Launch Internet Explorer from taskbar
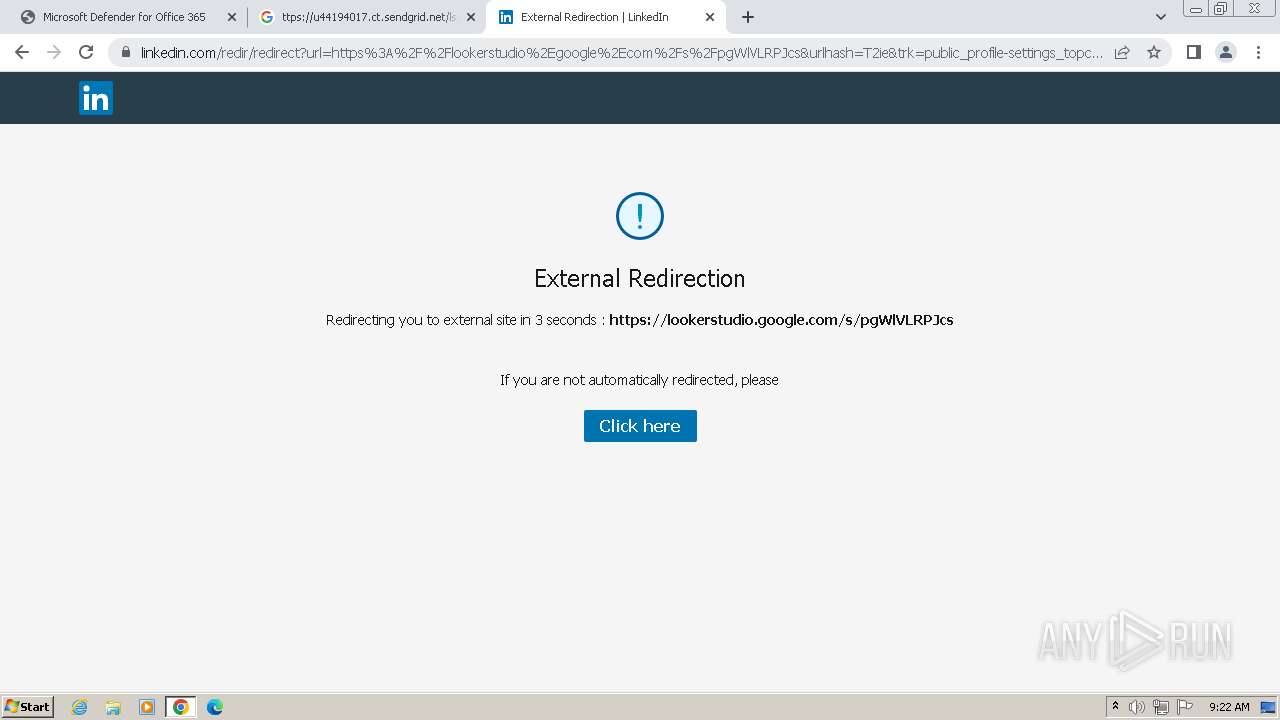This screenshot has height=720, width=1280. (80, 707)
